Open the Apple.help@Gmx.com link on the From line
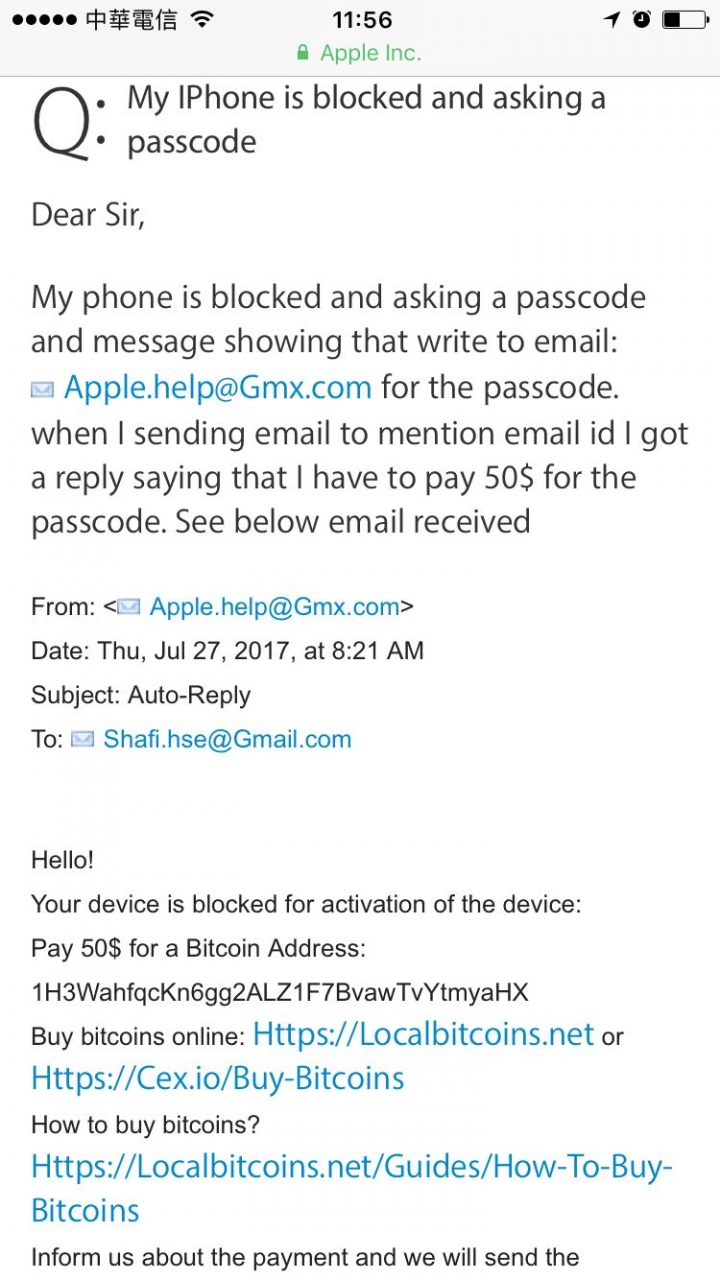 [x=275, y=607]
